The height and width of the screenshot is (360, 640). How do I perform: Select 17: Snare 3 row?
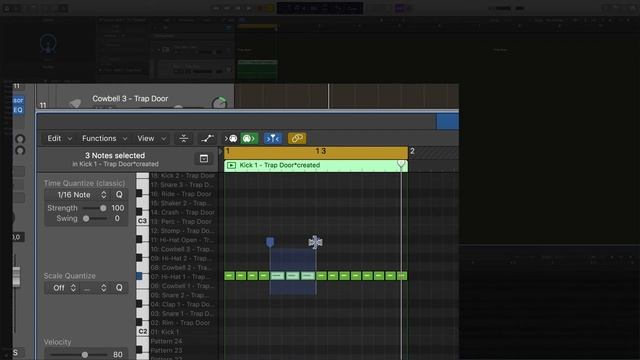tap(182, 185)
